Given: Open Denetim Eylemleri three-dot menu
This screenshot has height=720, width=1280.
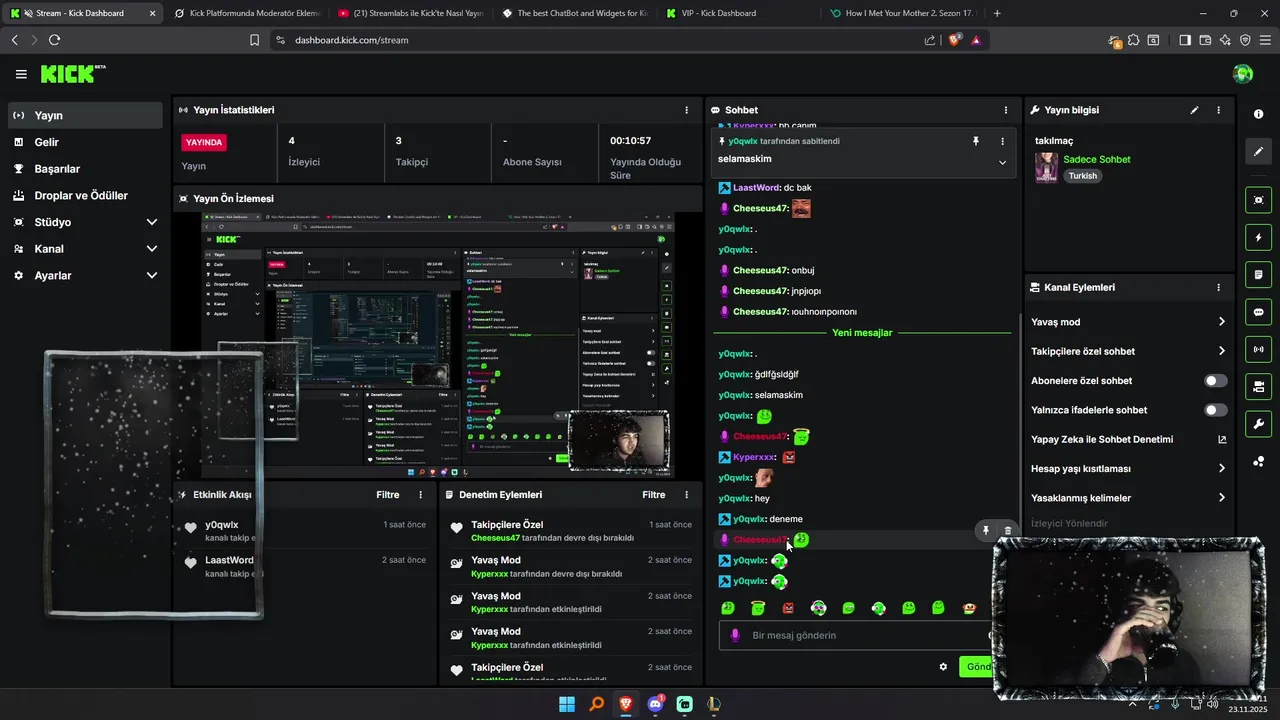Looking at the screenshot, I should [x=686, y=495].
